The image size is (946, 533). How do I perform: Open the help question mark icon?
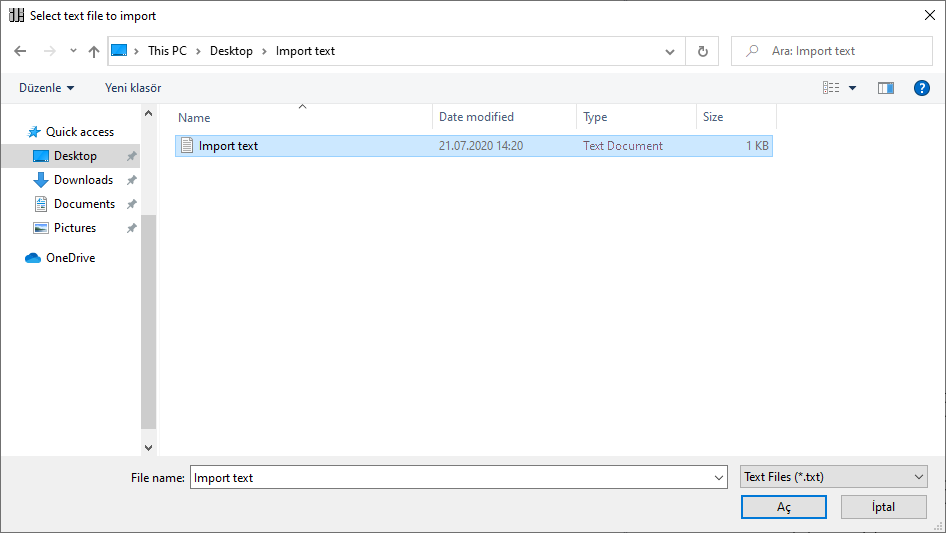coord(922,88)
